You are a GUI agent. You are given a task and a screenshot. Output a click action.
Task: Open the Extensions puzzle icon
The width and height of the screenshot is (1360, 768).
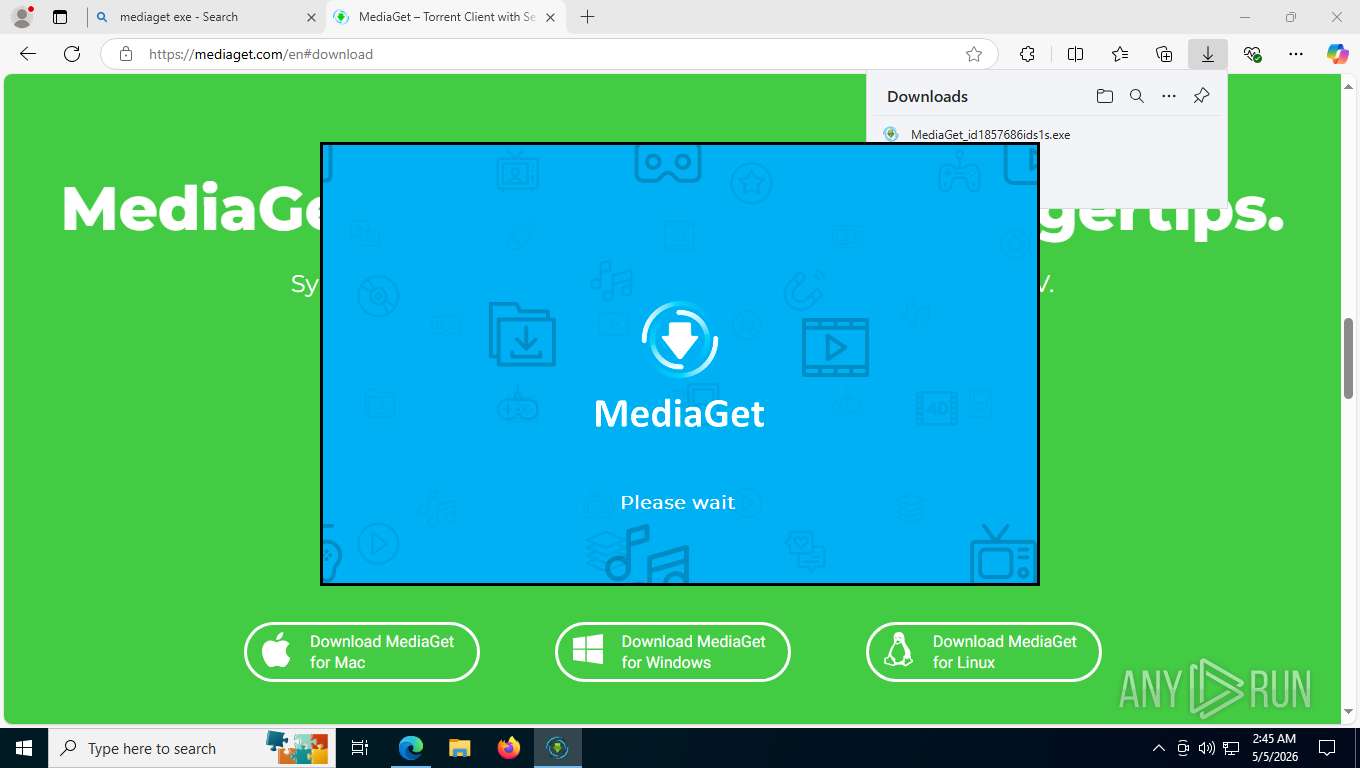[x=1027, y=54]
